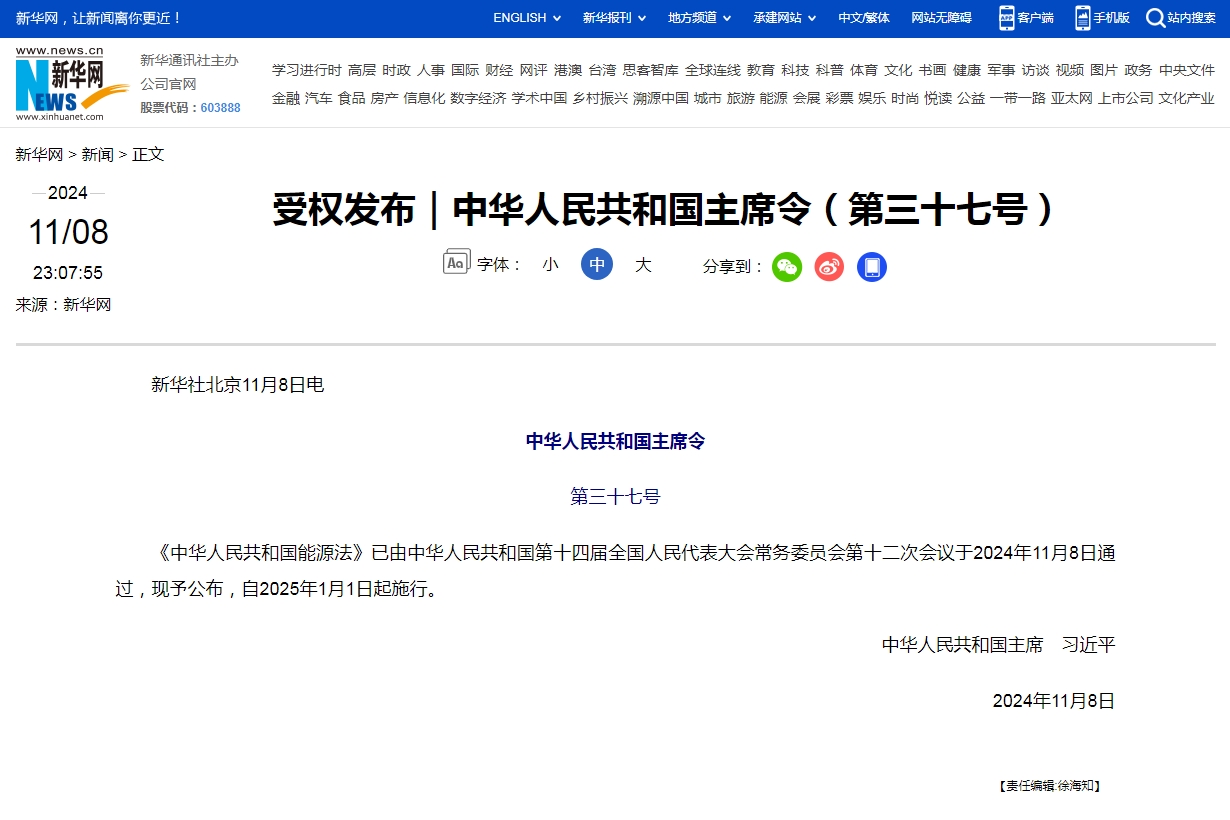Open 网站无障碍 accessibility mode
This screenshot has height=820, width=1230.
coord(941,18)
